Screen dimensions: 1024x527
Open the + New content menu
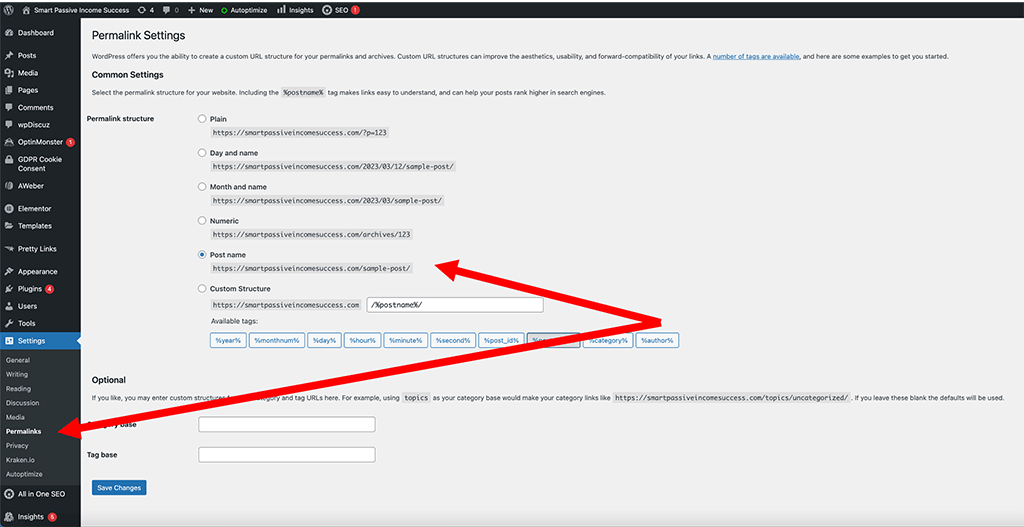pyautogui.click(x=200, y=10)
